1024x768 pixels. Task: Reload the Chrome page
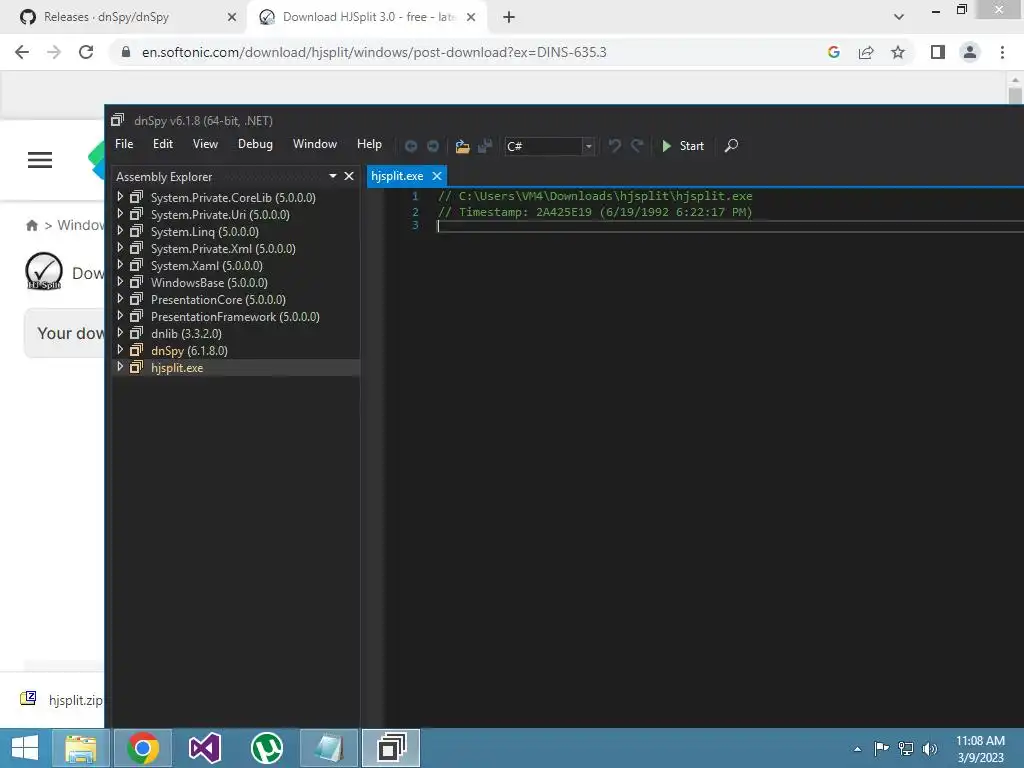86,52
